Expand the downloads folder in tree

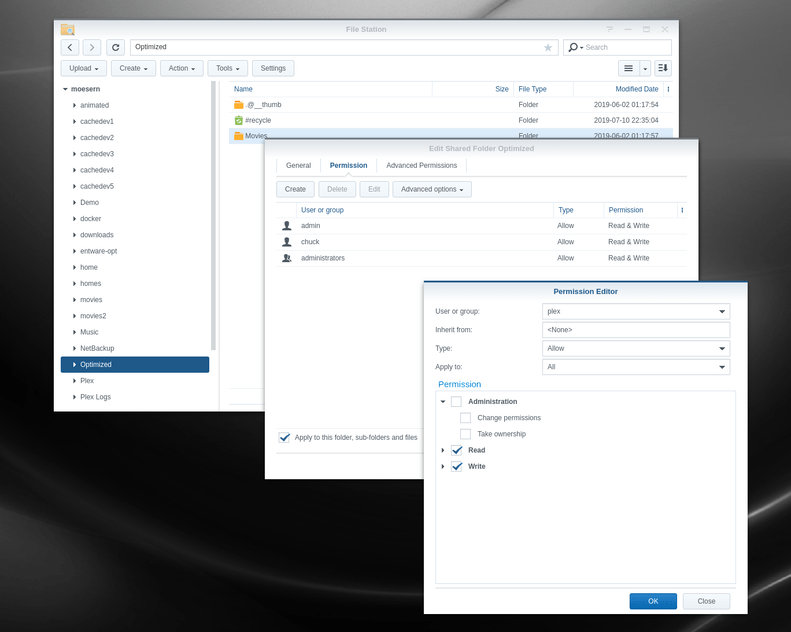(74, 235)
